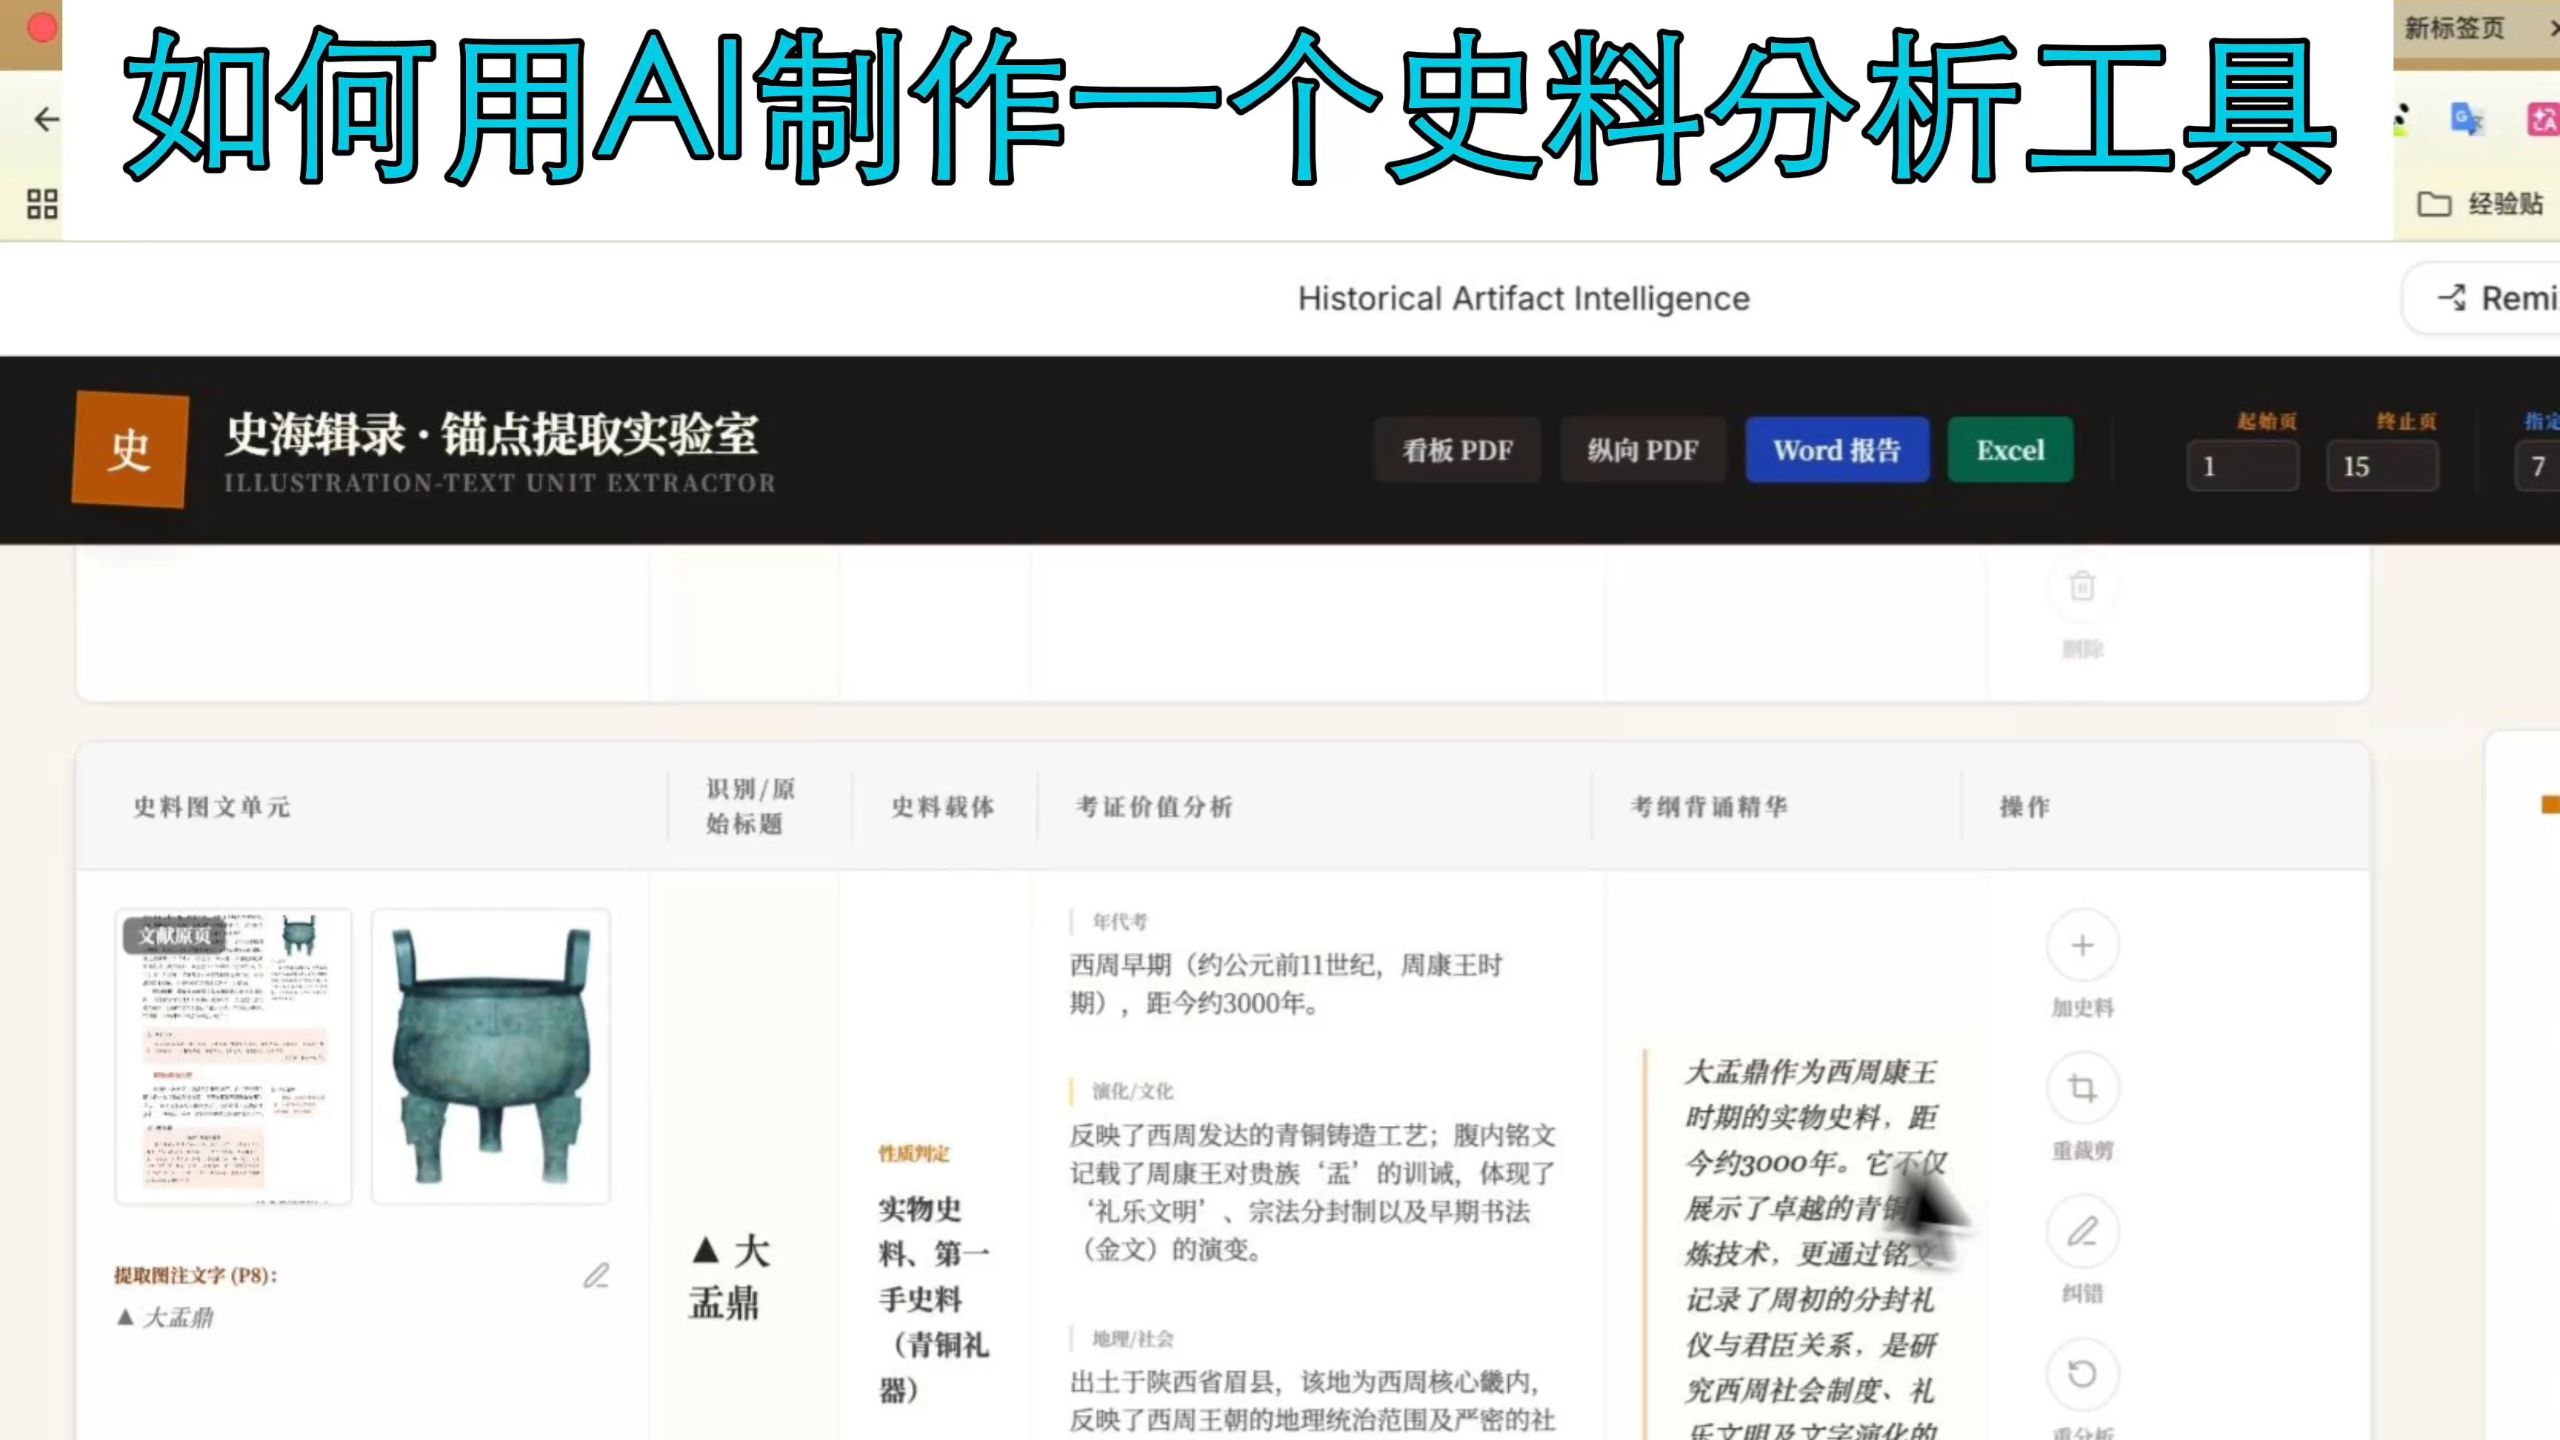This screenshot has width=2560, height=1440.
Task: Edit the extracted caption via pencil icon
Action: click(x=596, y=1276)
